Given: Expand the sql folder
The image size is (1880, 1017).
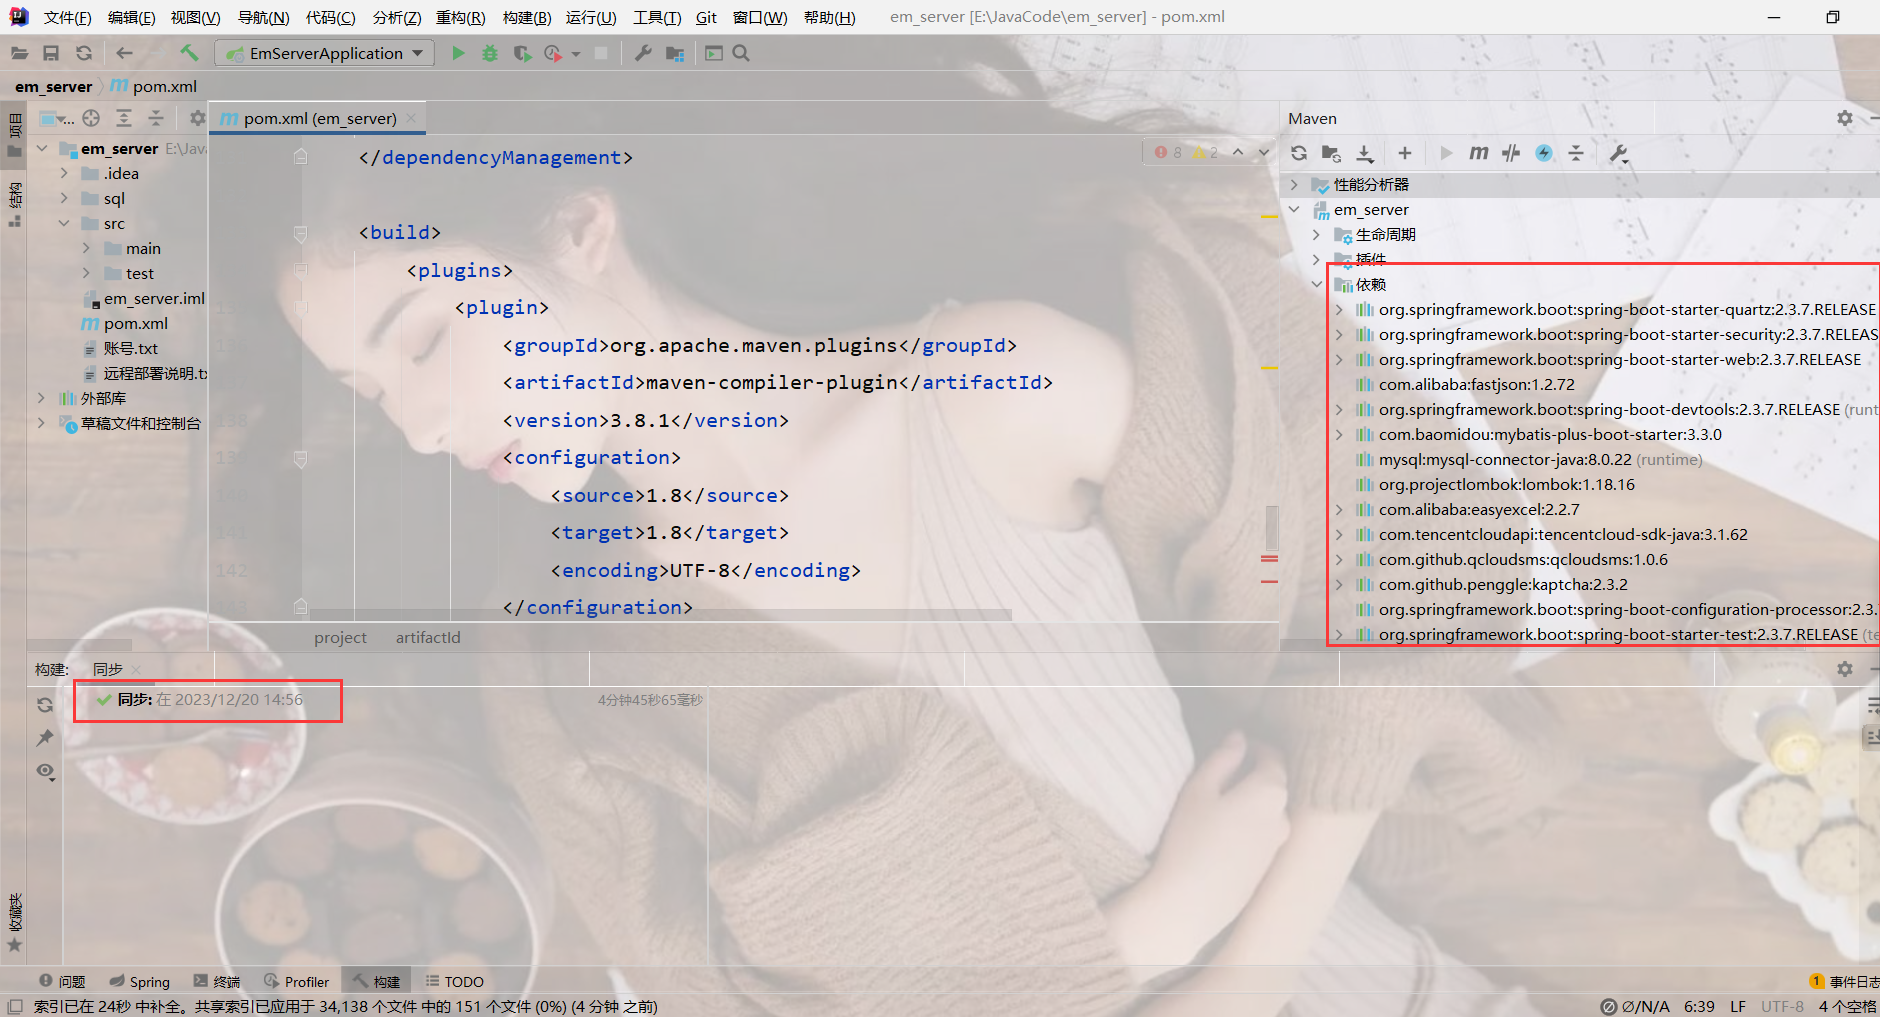Looking at the screenshot, I should (64, 198).
